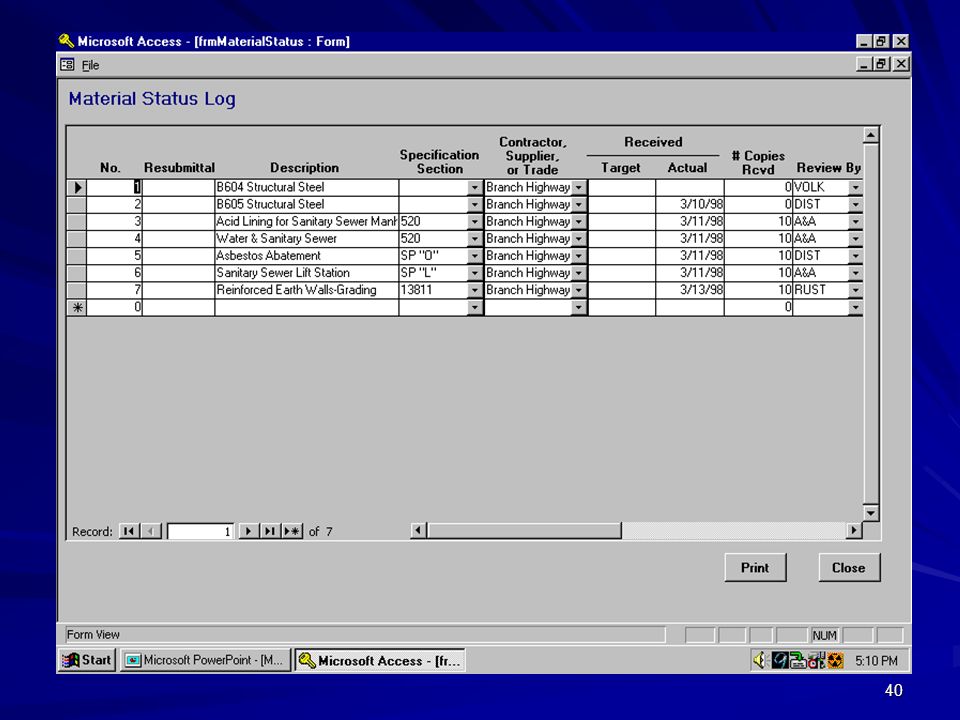Minimize the inner form window
The height and width of the screenshot is (720, 960).
pos(864,64)
